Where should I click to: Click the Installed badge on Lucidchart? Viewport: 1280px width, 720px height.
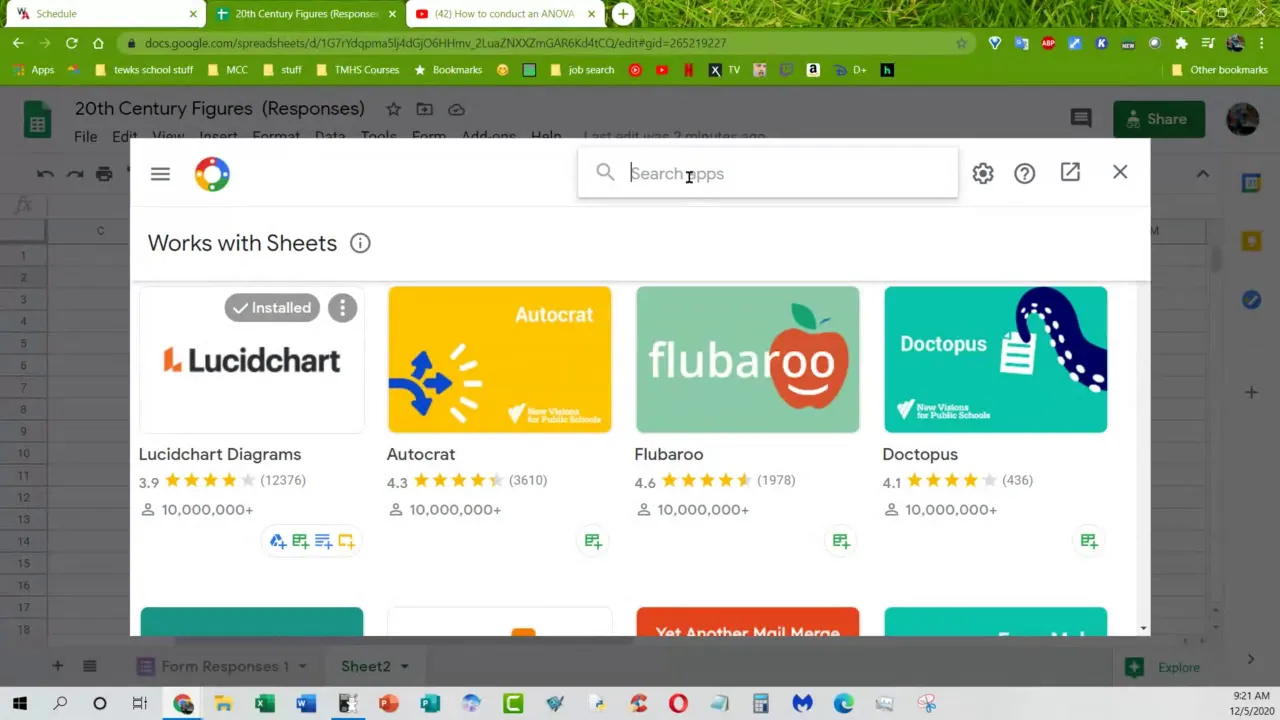272,308
